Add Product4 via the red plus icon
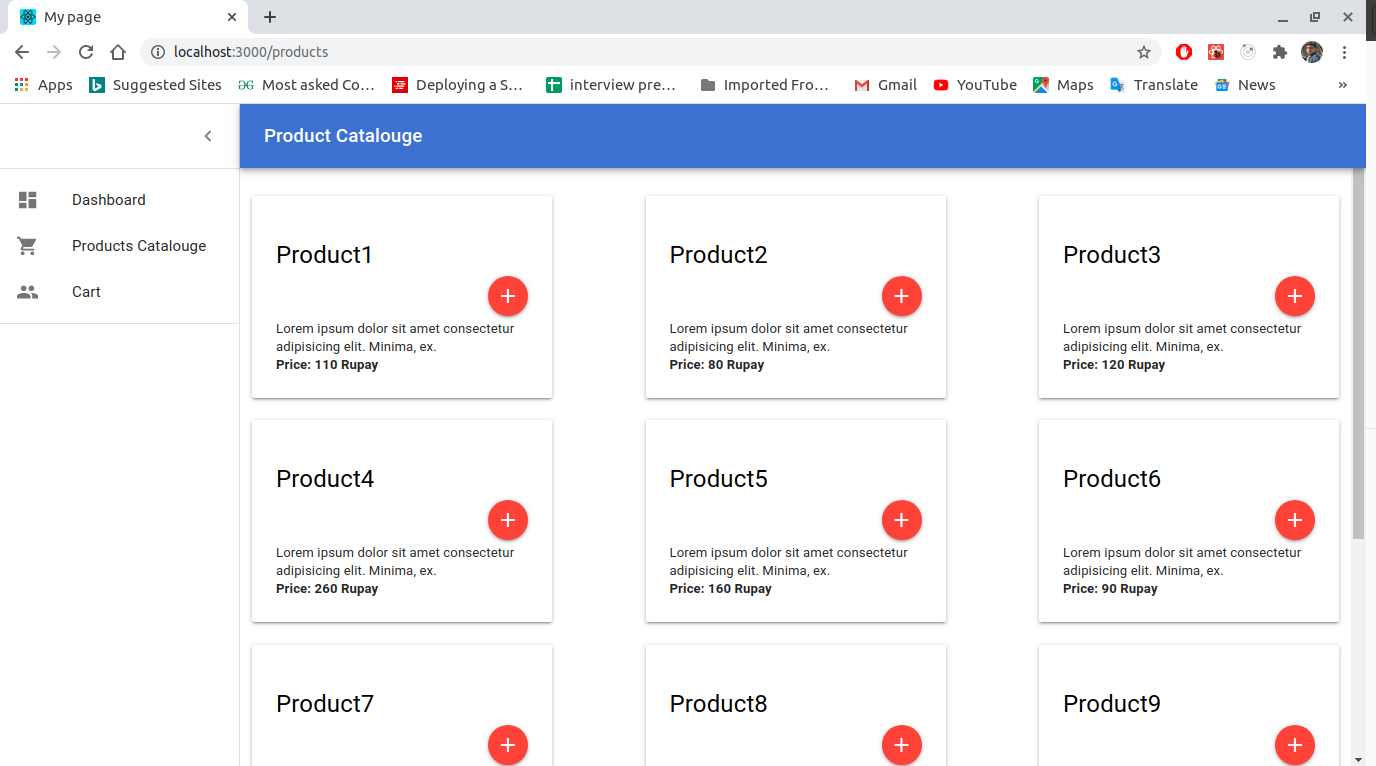The width and height of the screenshot is (1376, 766). click(508, 520)
